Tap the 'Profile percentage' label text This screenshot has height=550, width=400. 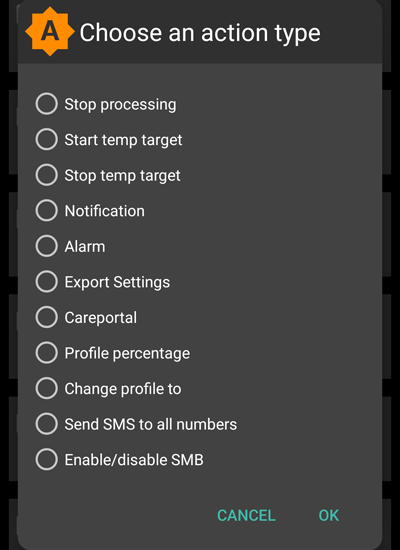(x=127, y=353)
